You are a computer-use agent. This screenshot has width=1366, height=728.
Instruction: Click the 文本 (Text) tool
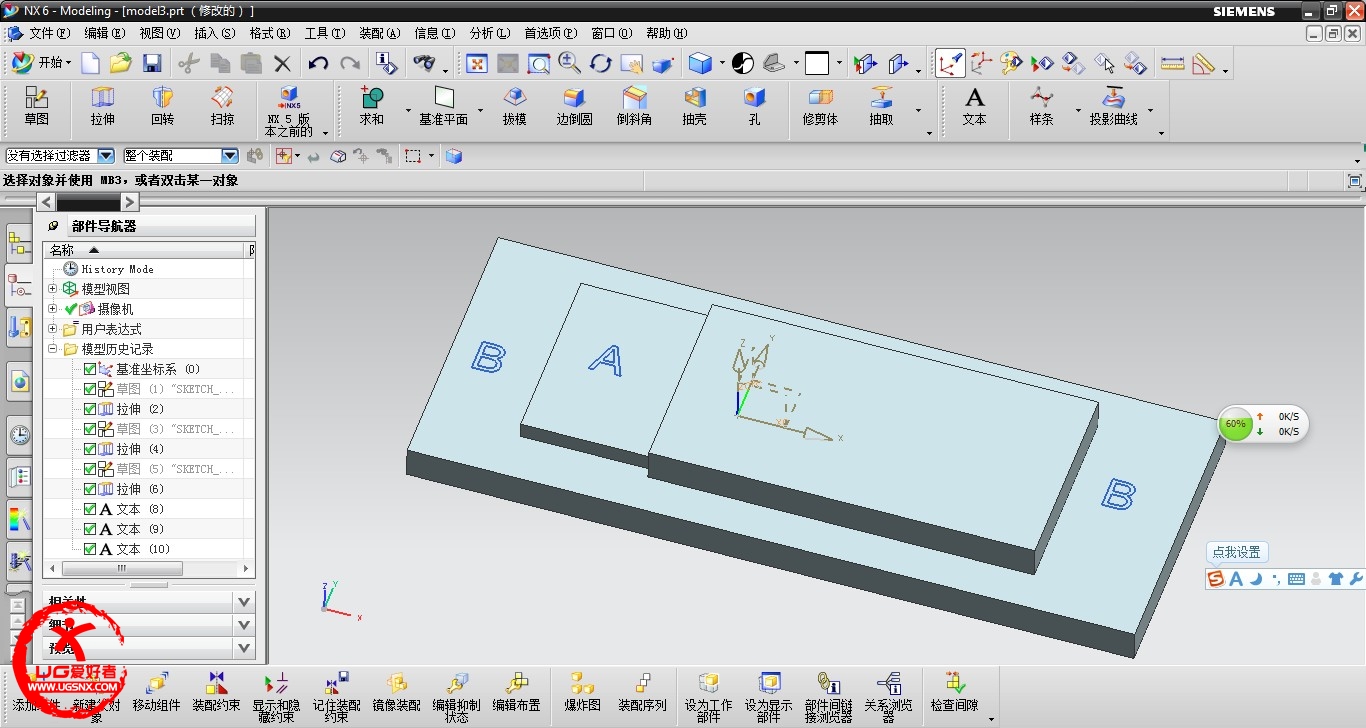coord(974,107)
